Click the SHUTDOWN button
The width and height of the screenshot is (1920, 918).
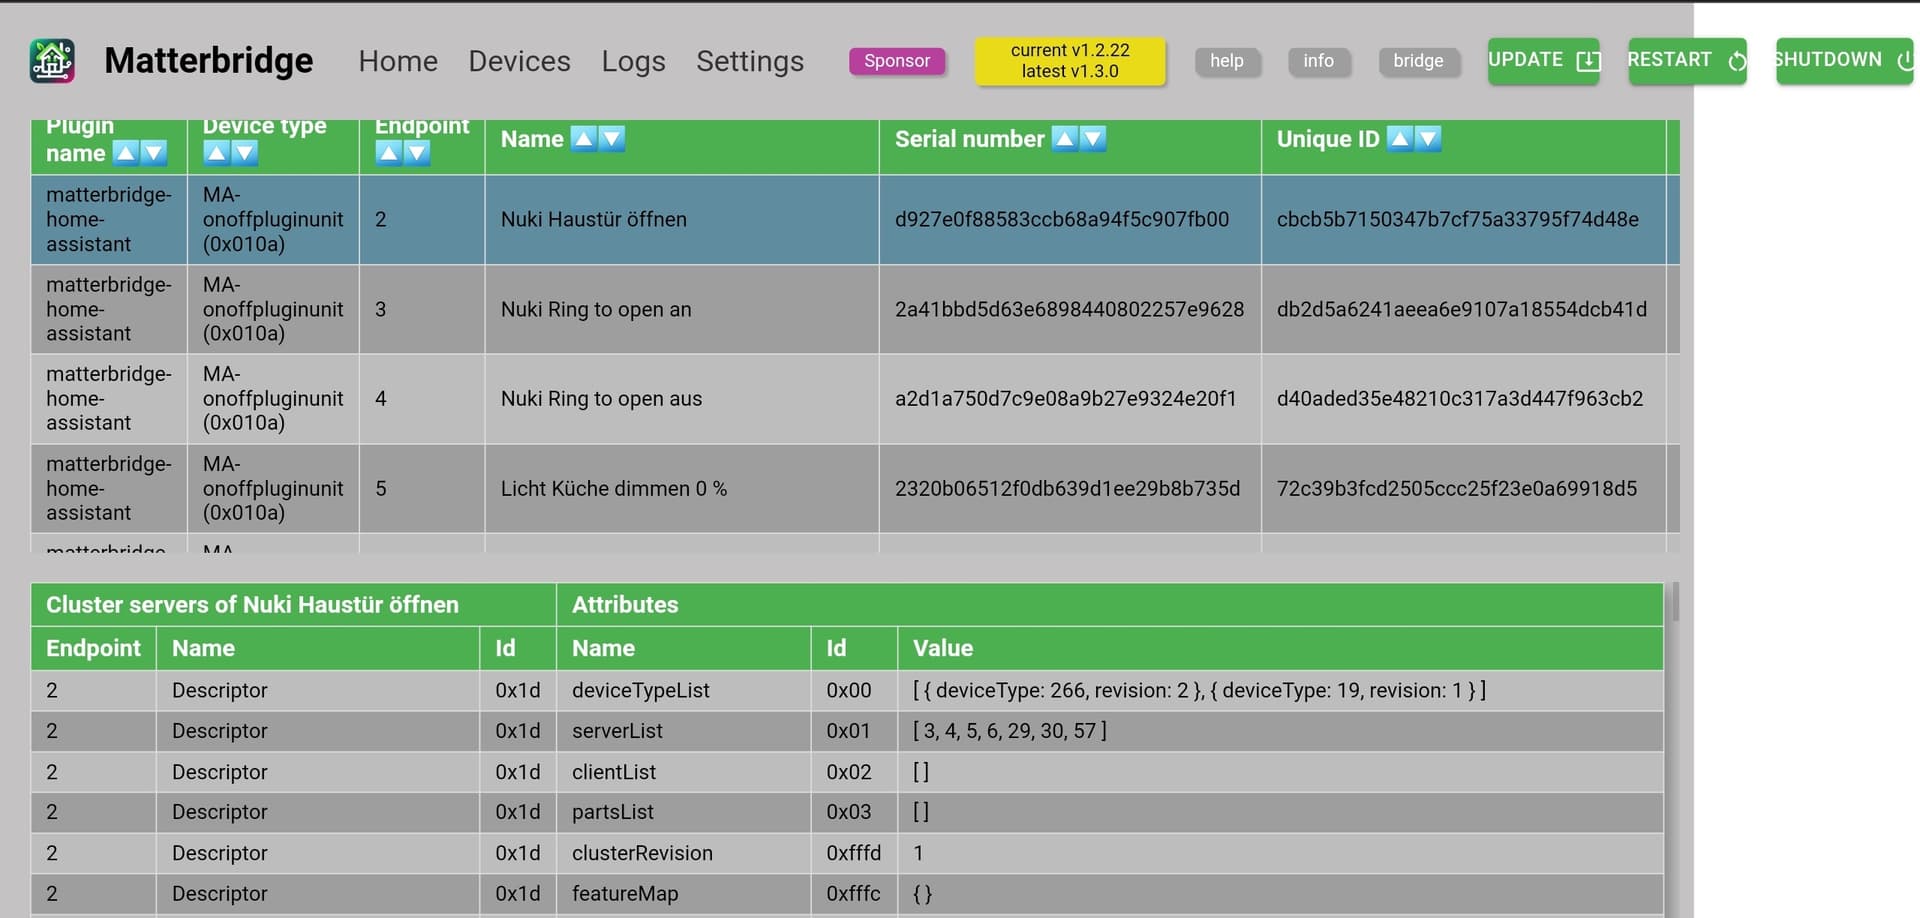point(1844,60)
